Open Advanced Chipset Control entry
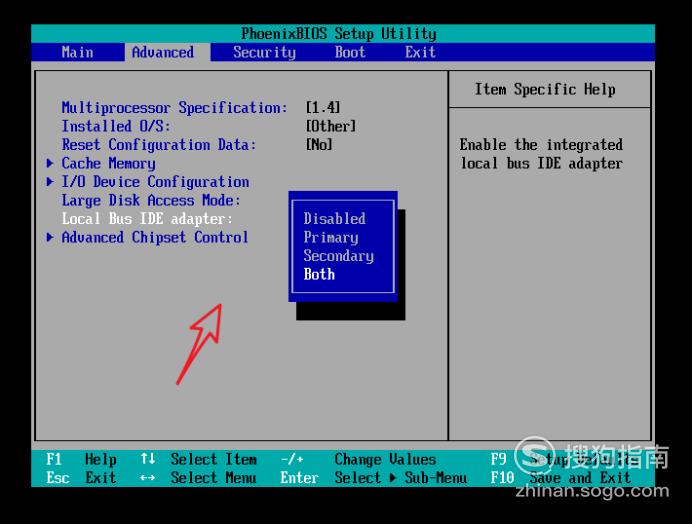The width and height of the screenshot is (692, 524). [154, 237]
